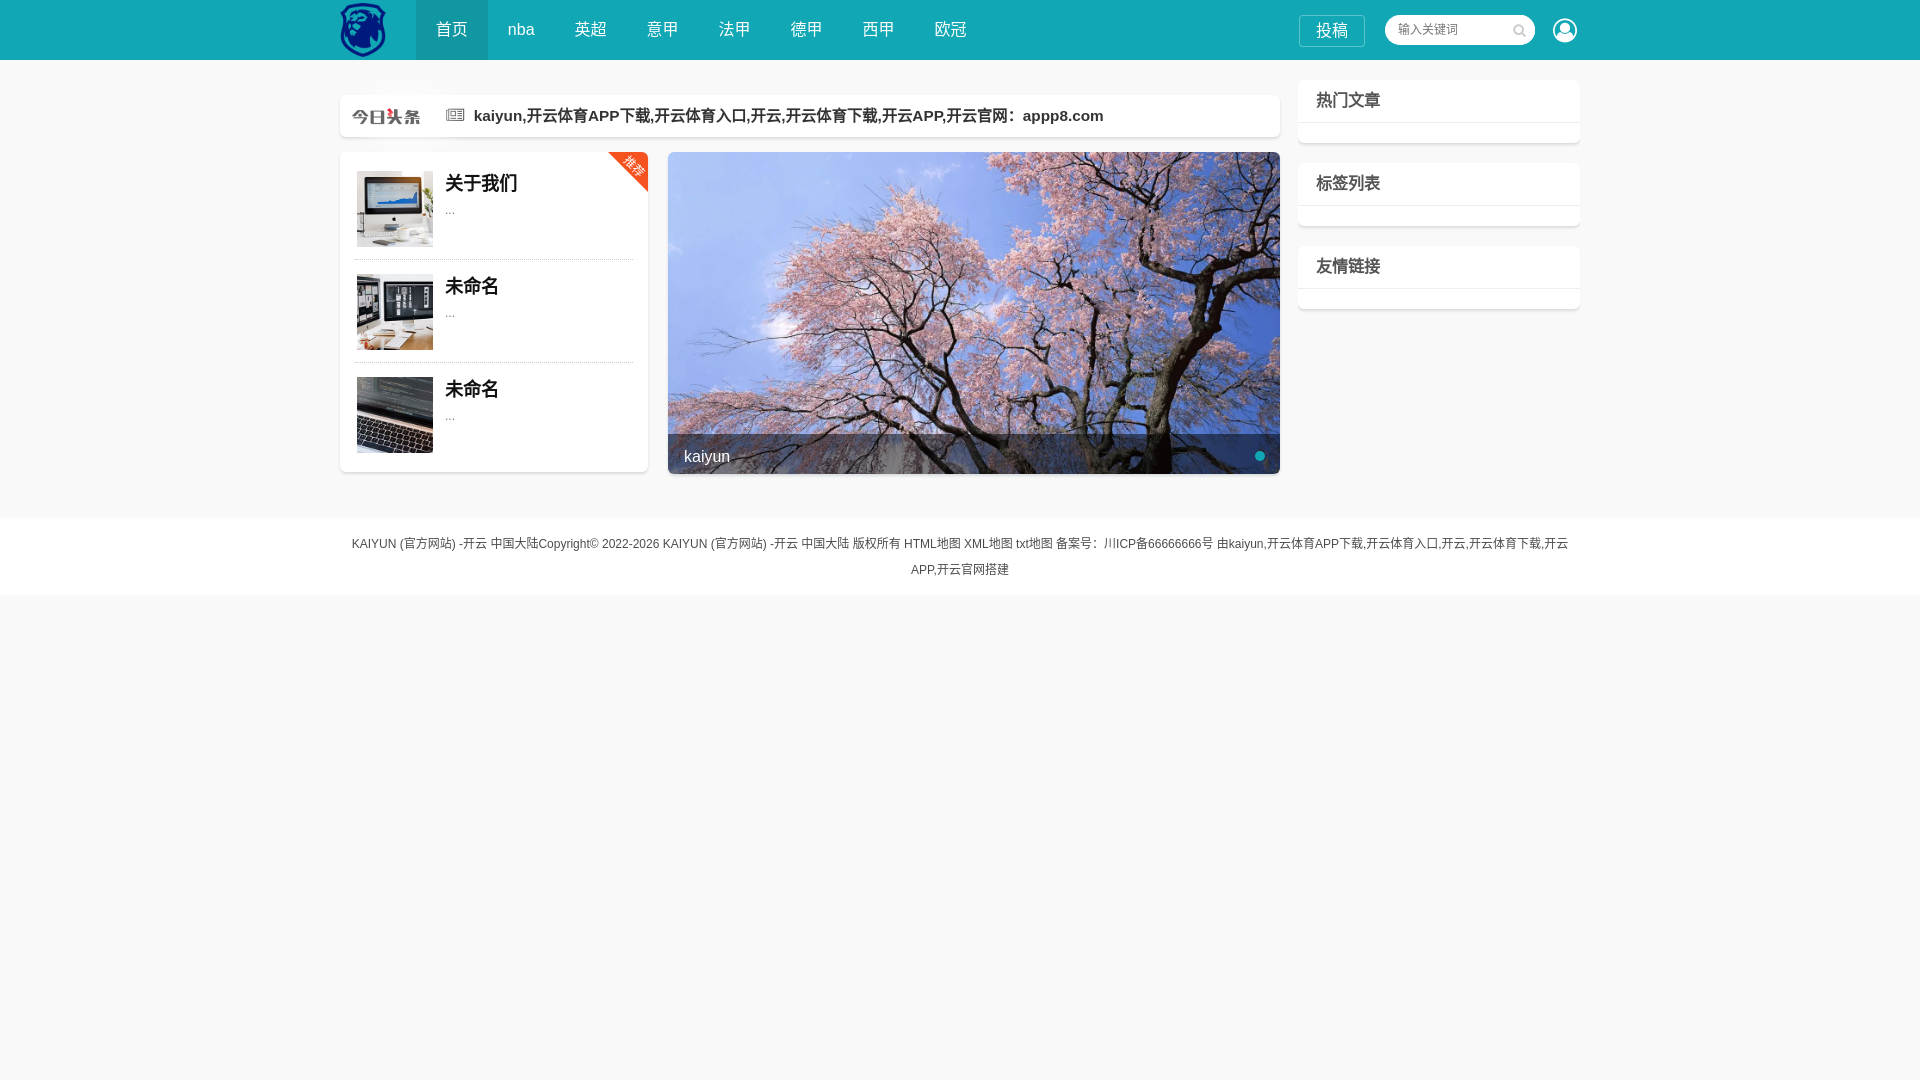The width and height of the screenshot is (1920, 1080).
Task: Click the kaiyun caption on carousel
Action: [x=707, y=457]
